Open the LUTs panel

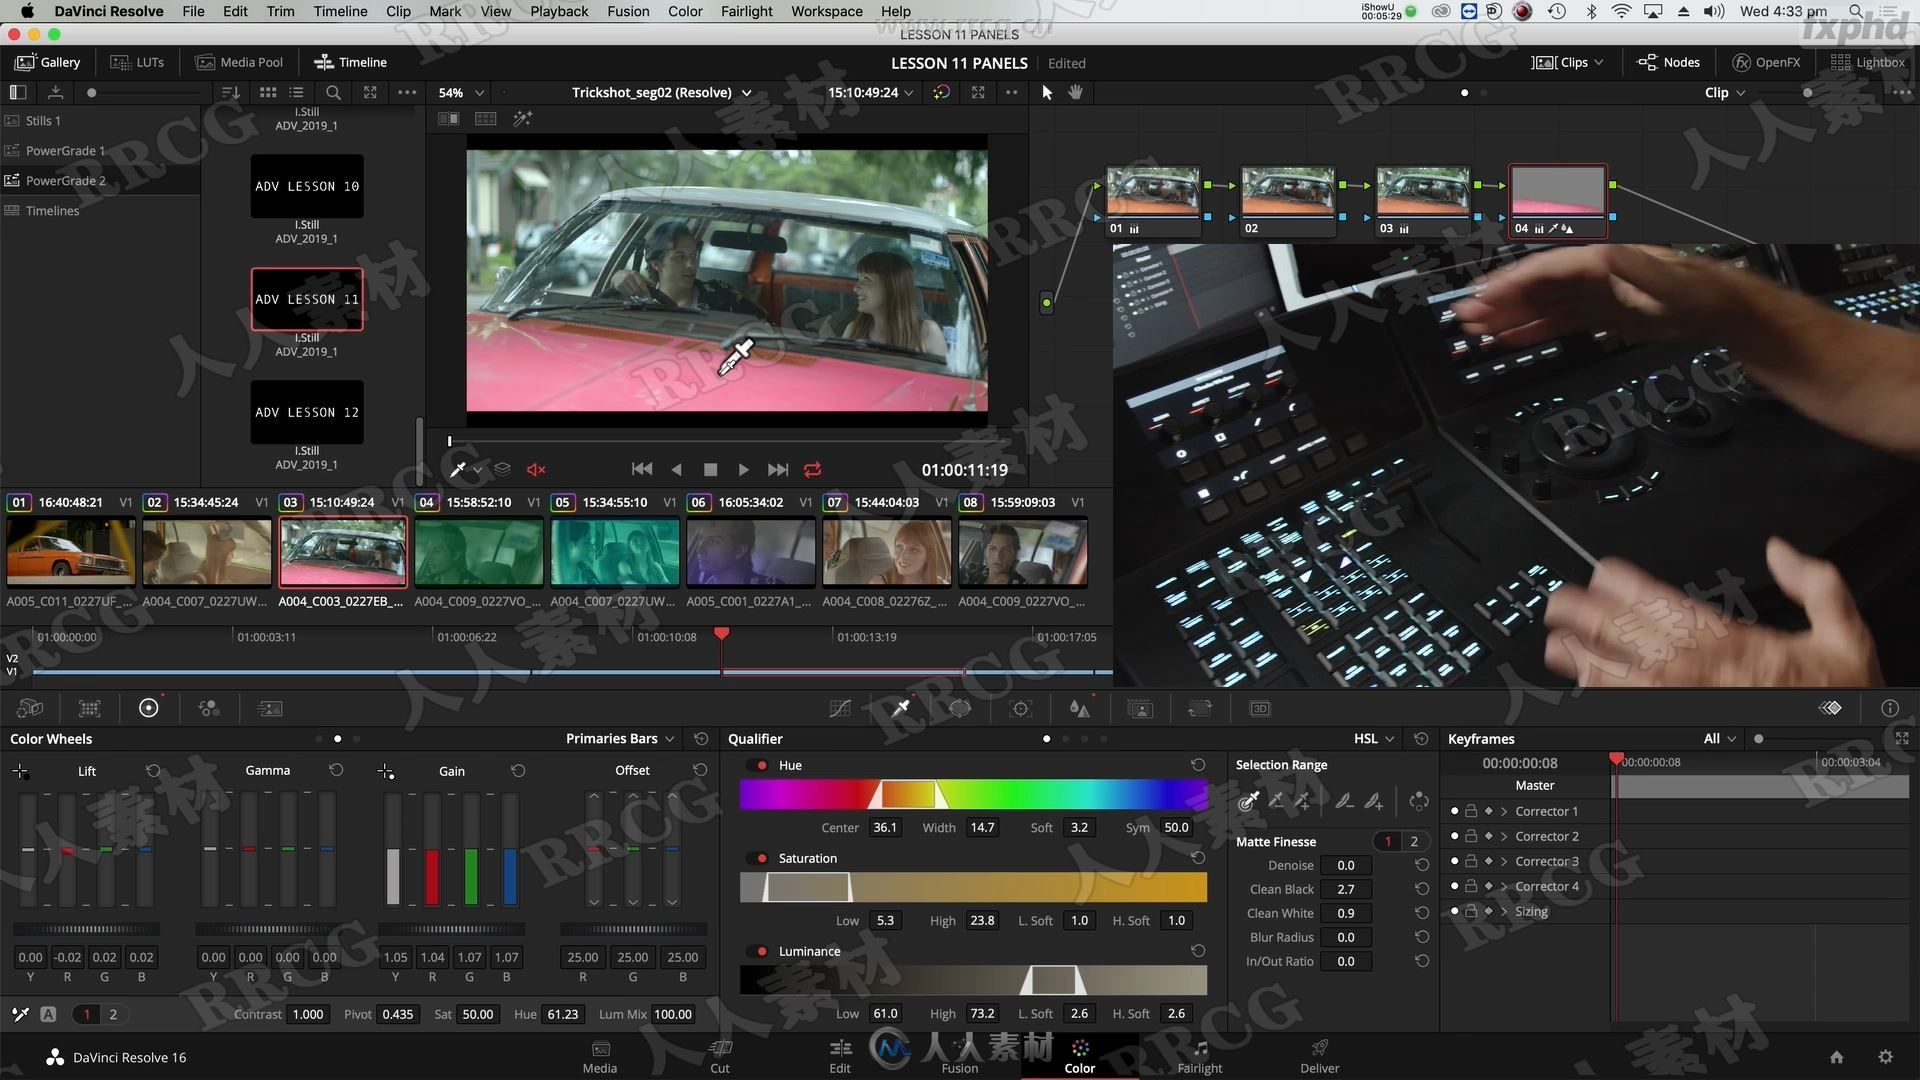tap(137, 62)
